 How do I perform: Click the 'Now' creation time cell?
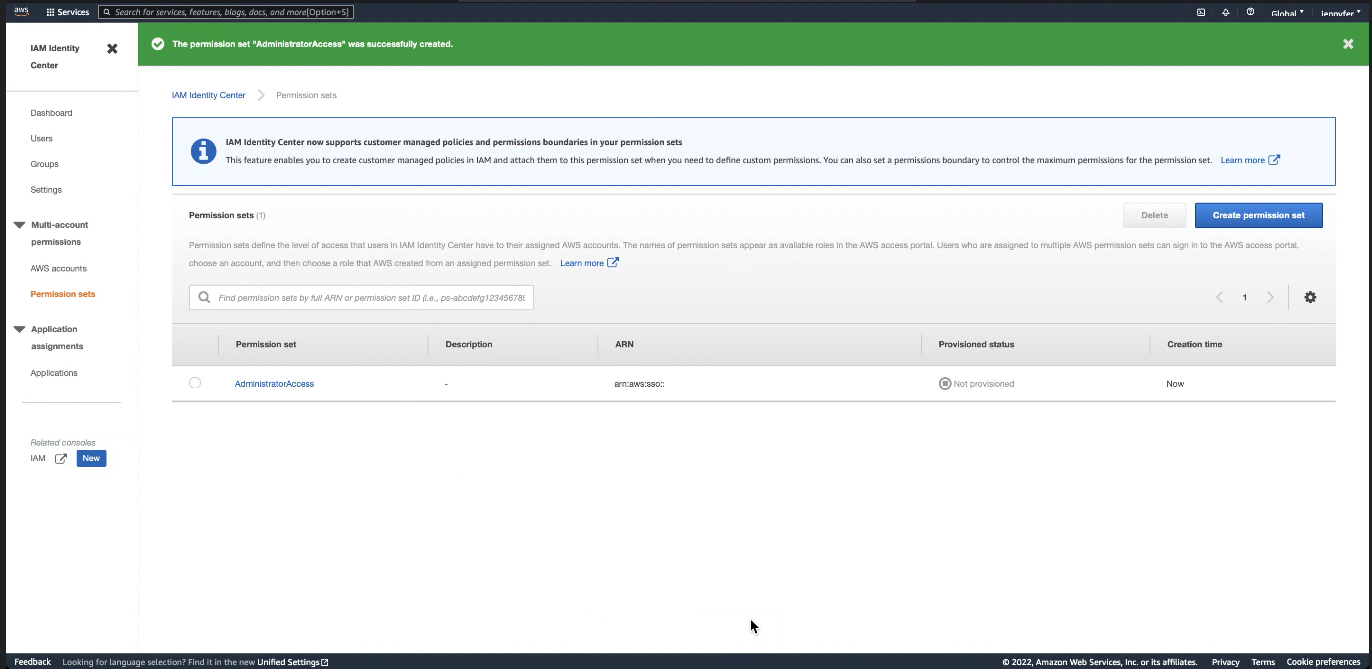1175,384
